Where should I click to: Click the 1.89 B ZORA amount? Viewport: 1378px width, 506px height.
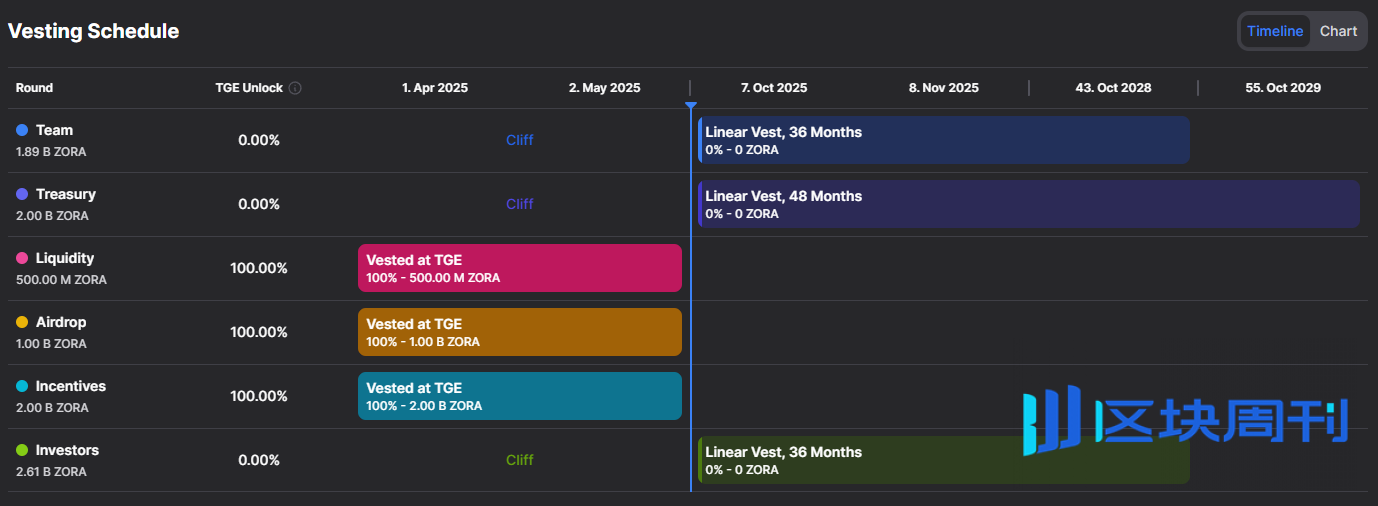coord(52,152)
